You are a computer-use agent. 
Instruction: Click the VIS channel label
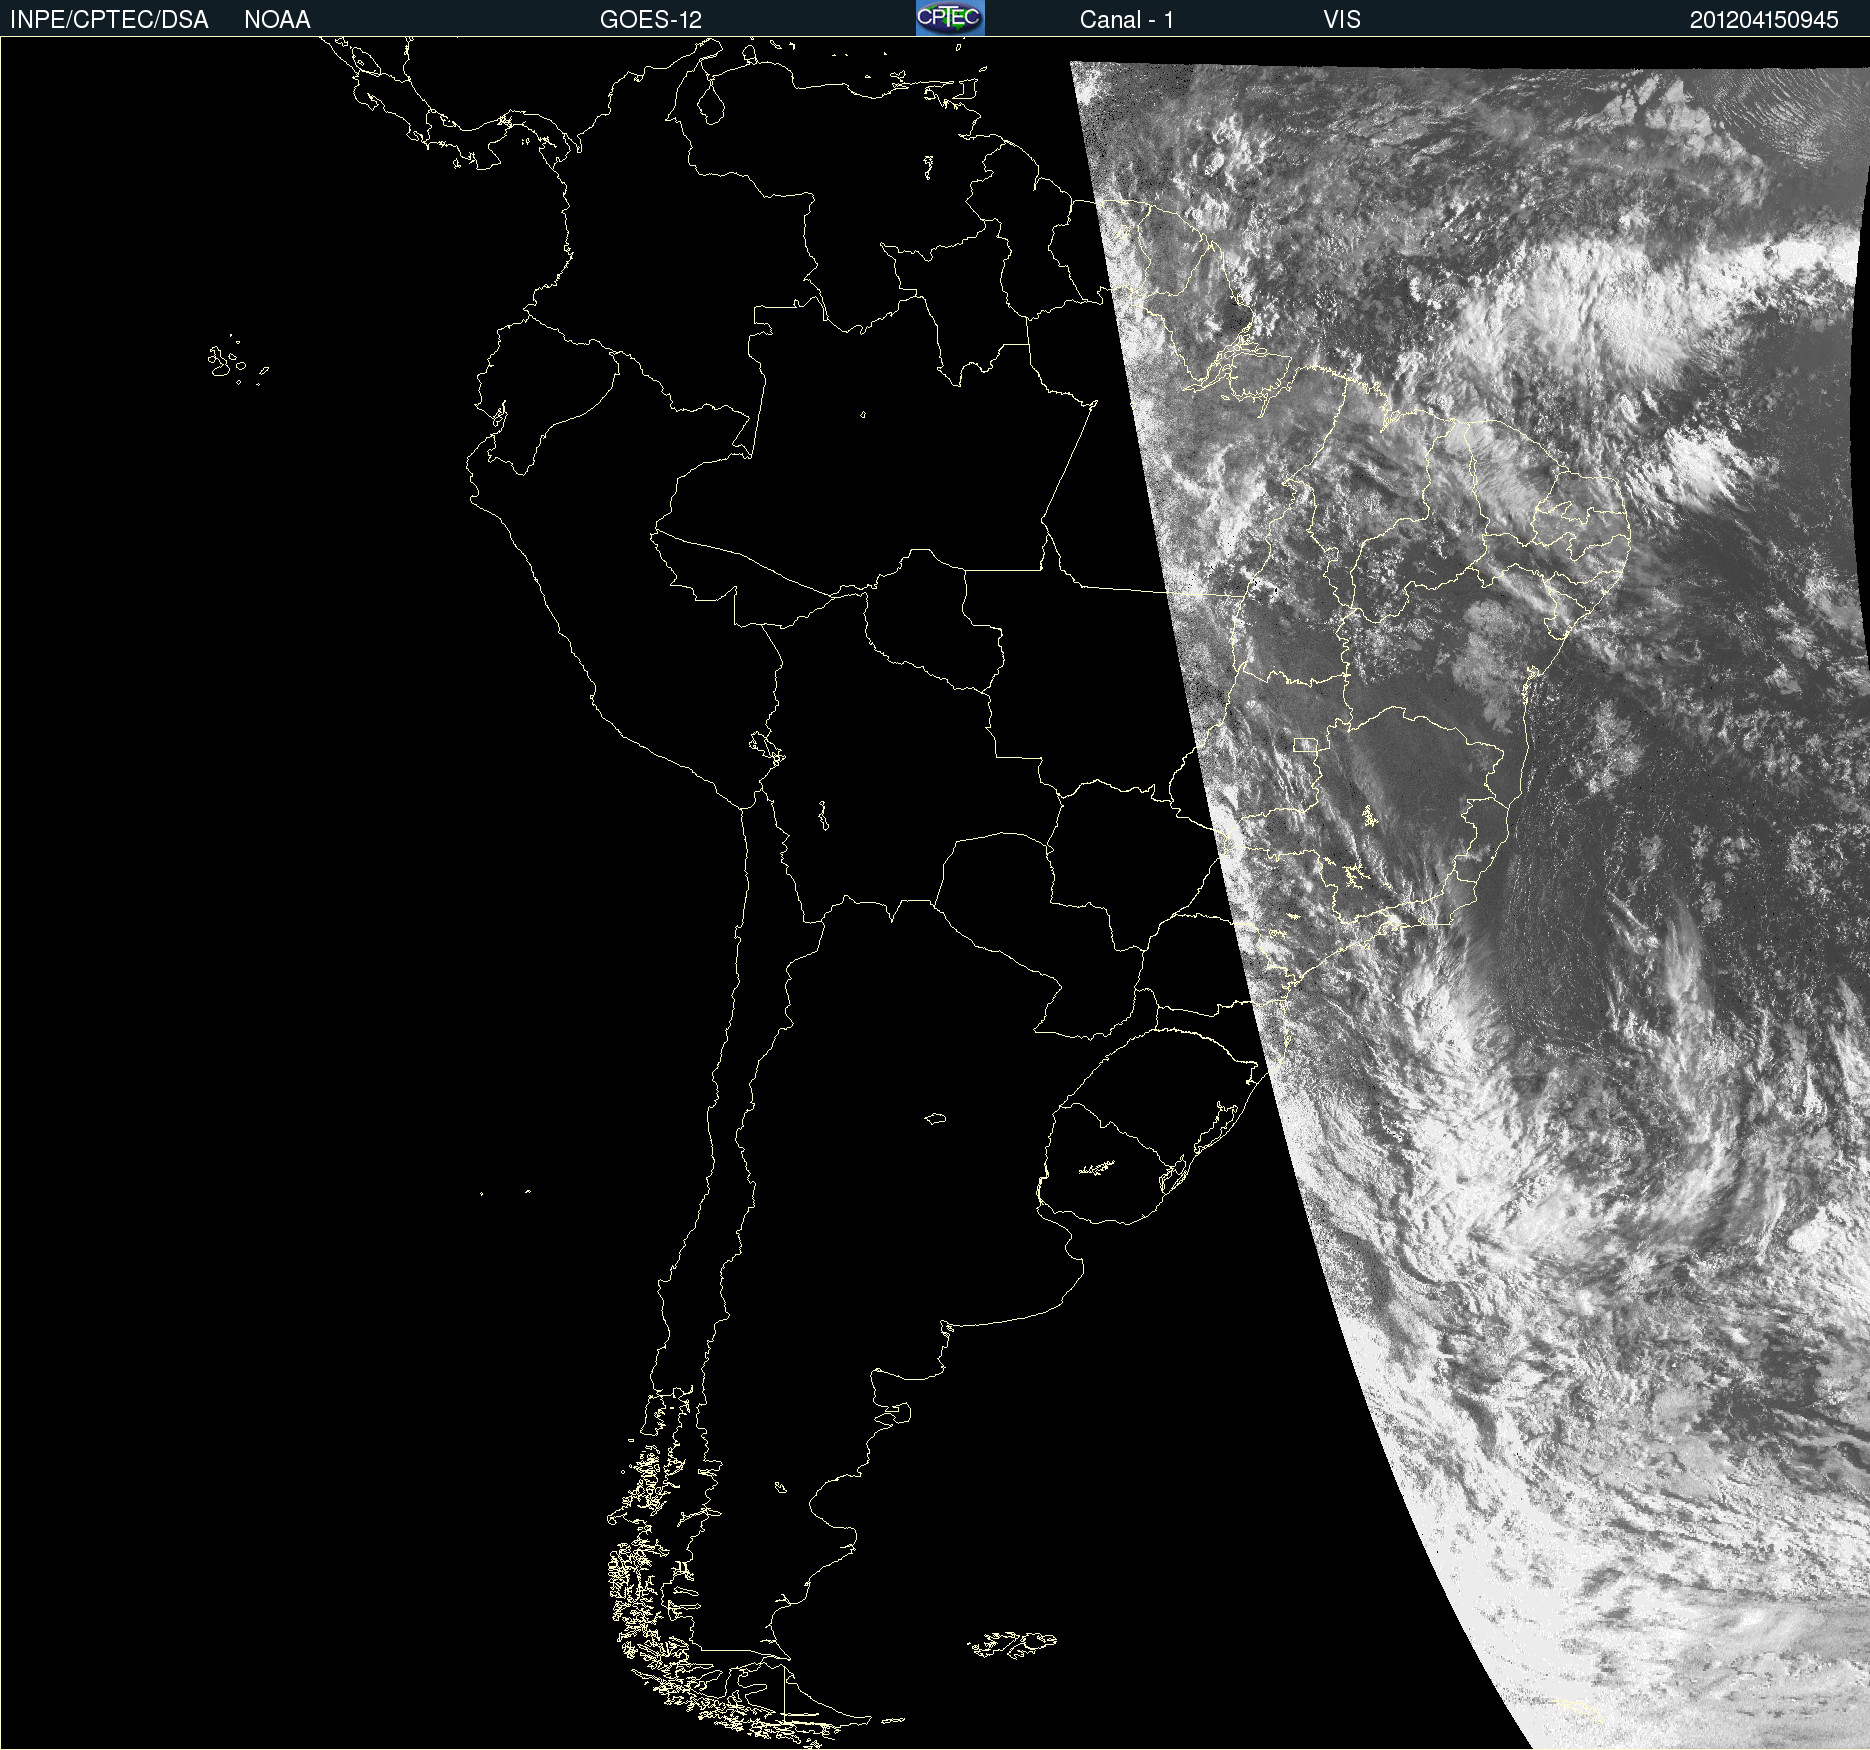(x=1342, y=20)
